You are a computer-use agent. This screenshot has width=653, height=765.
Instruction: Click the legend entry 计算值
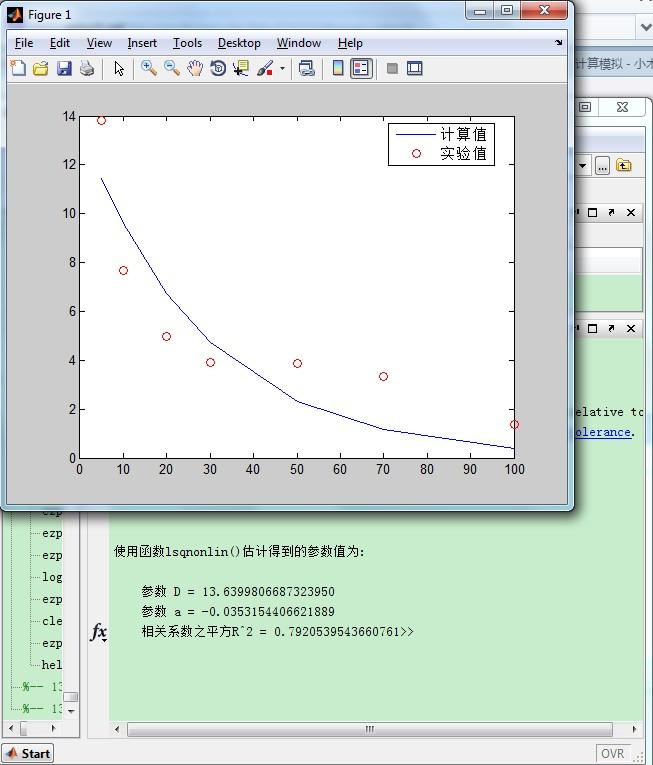[x=464, y=134]
